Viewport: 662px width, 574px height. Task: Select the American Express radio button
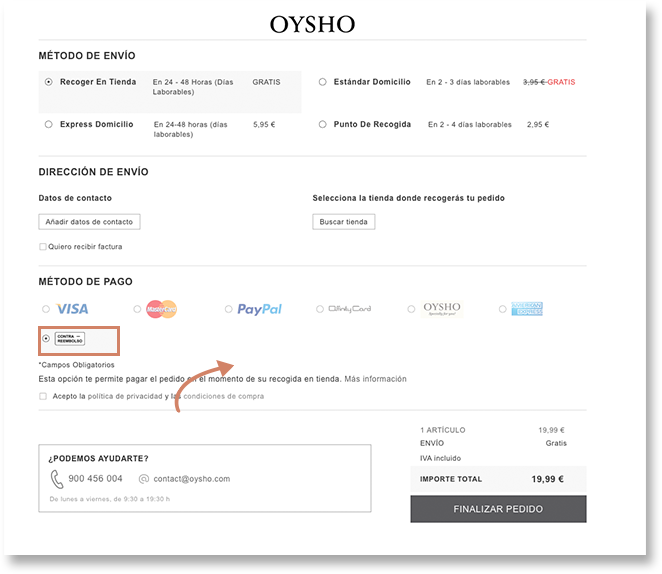pyautogui.click(x=502, y=309)
